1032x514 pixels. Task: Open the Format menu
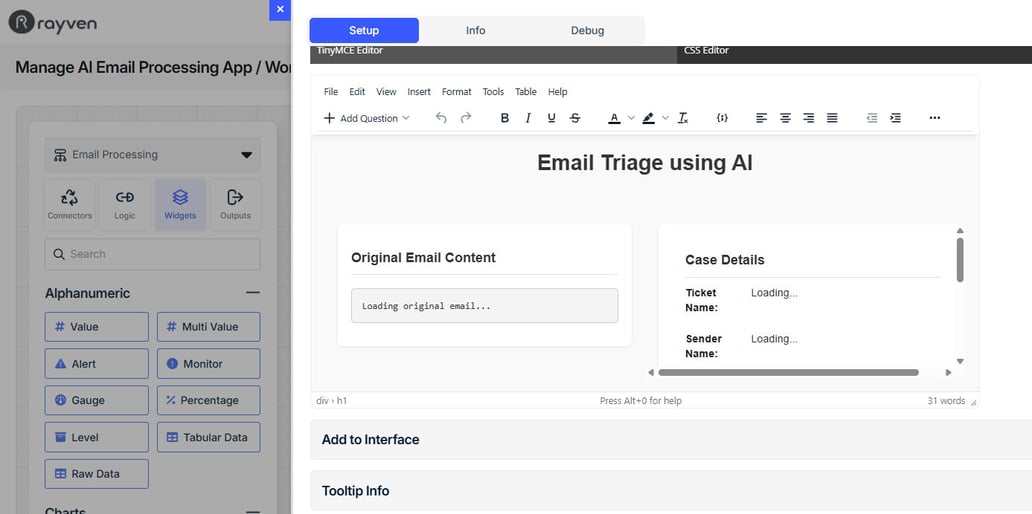coord(456,92)
